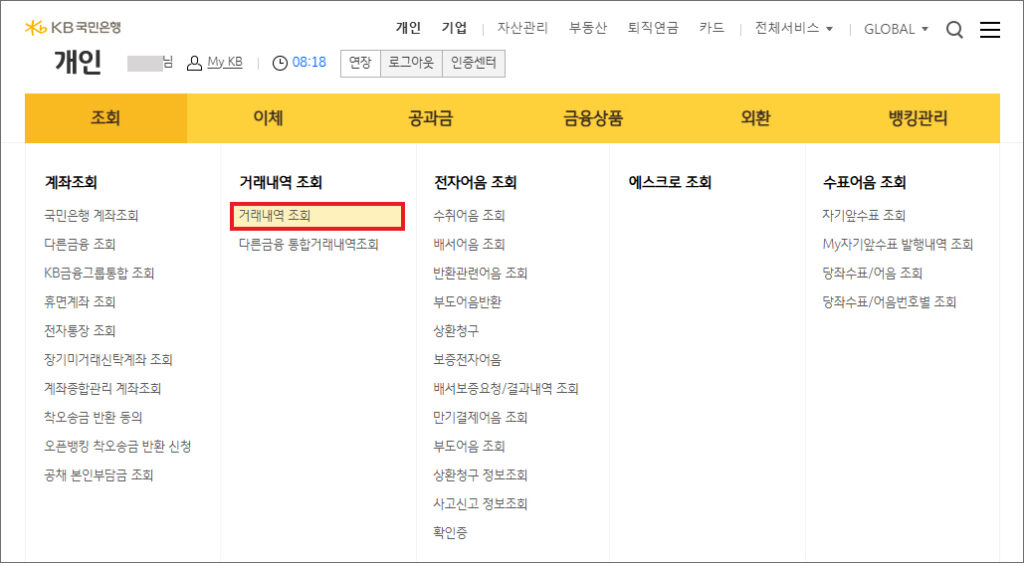The image size is (1024, 563).
Task: Open 자산관리 in the top navigation
Action: [522, 28]
